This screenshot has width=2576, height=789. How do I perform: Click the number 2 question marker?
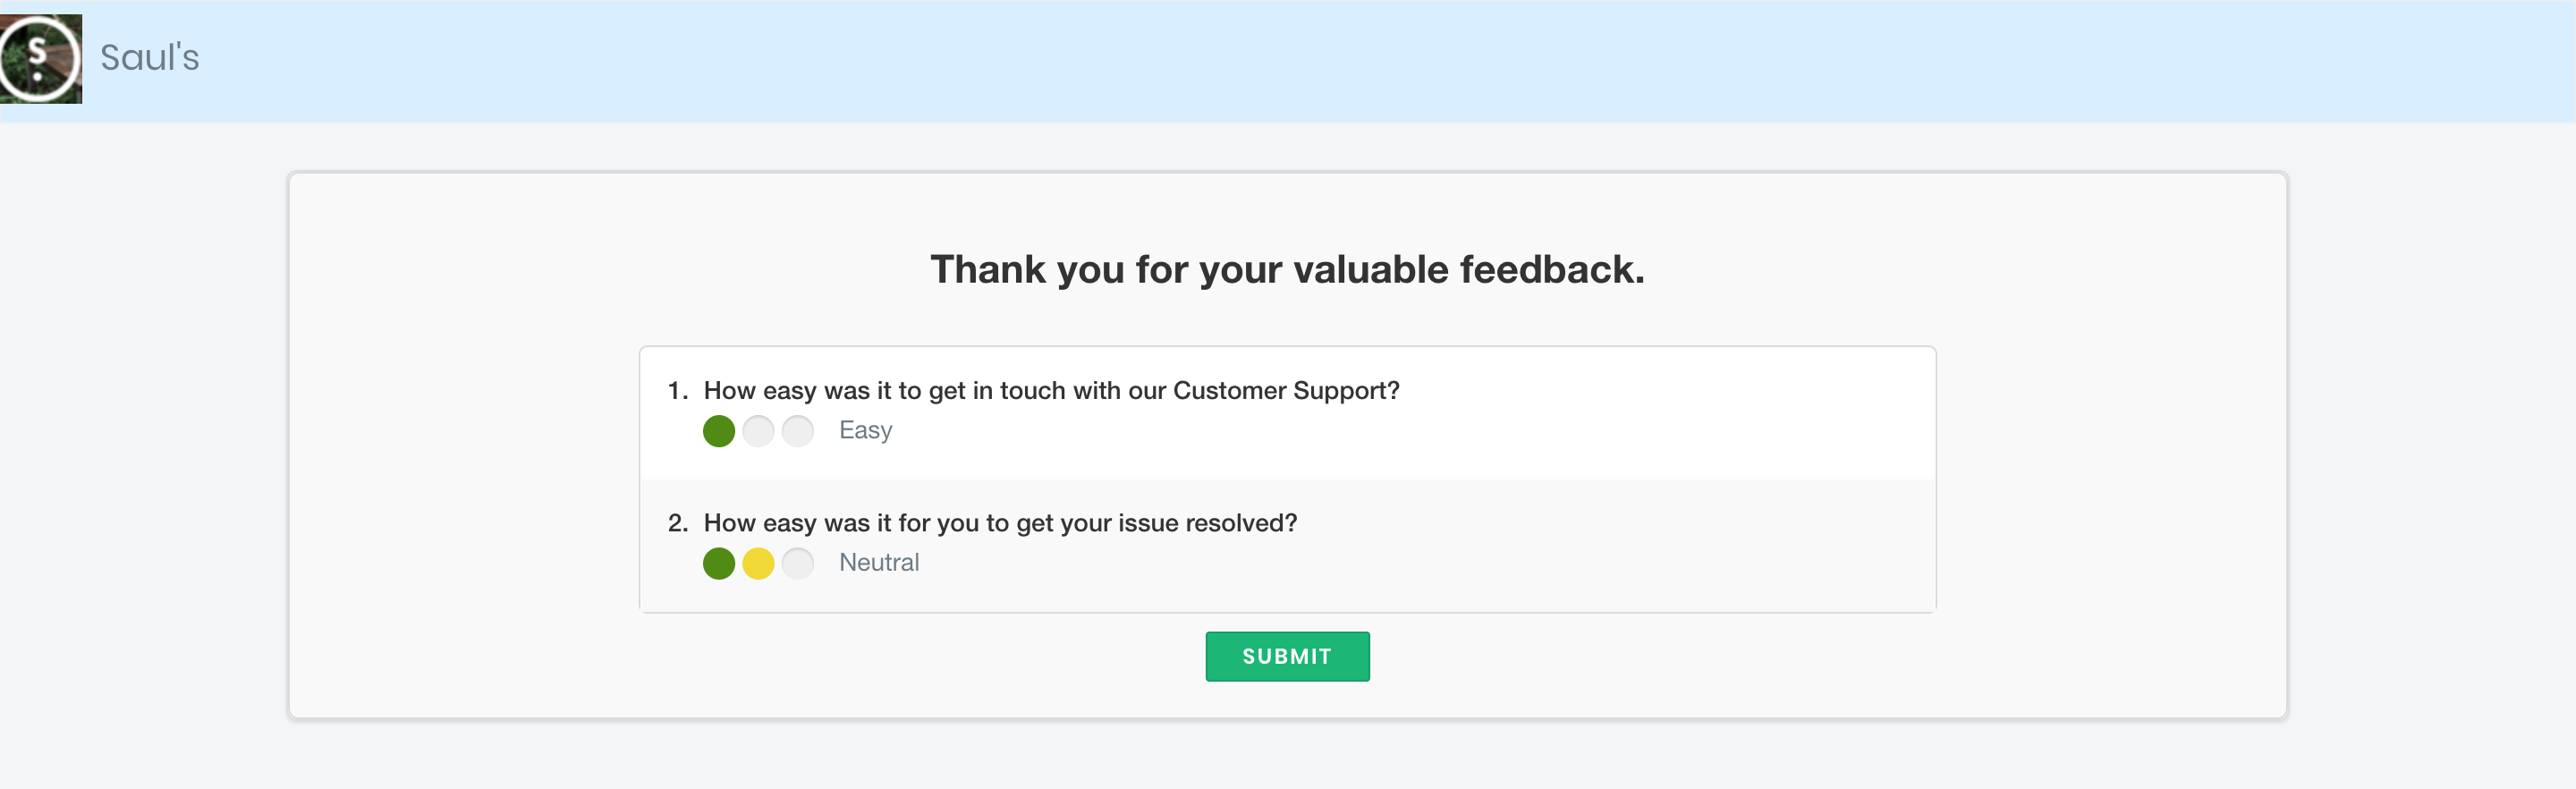(x=678, y=523)
